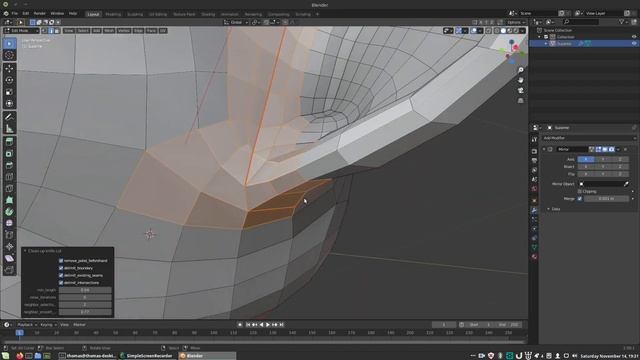The image size is (640, 360).
Task: Select the Poly Build tool
Action: (x=9, y=200)
